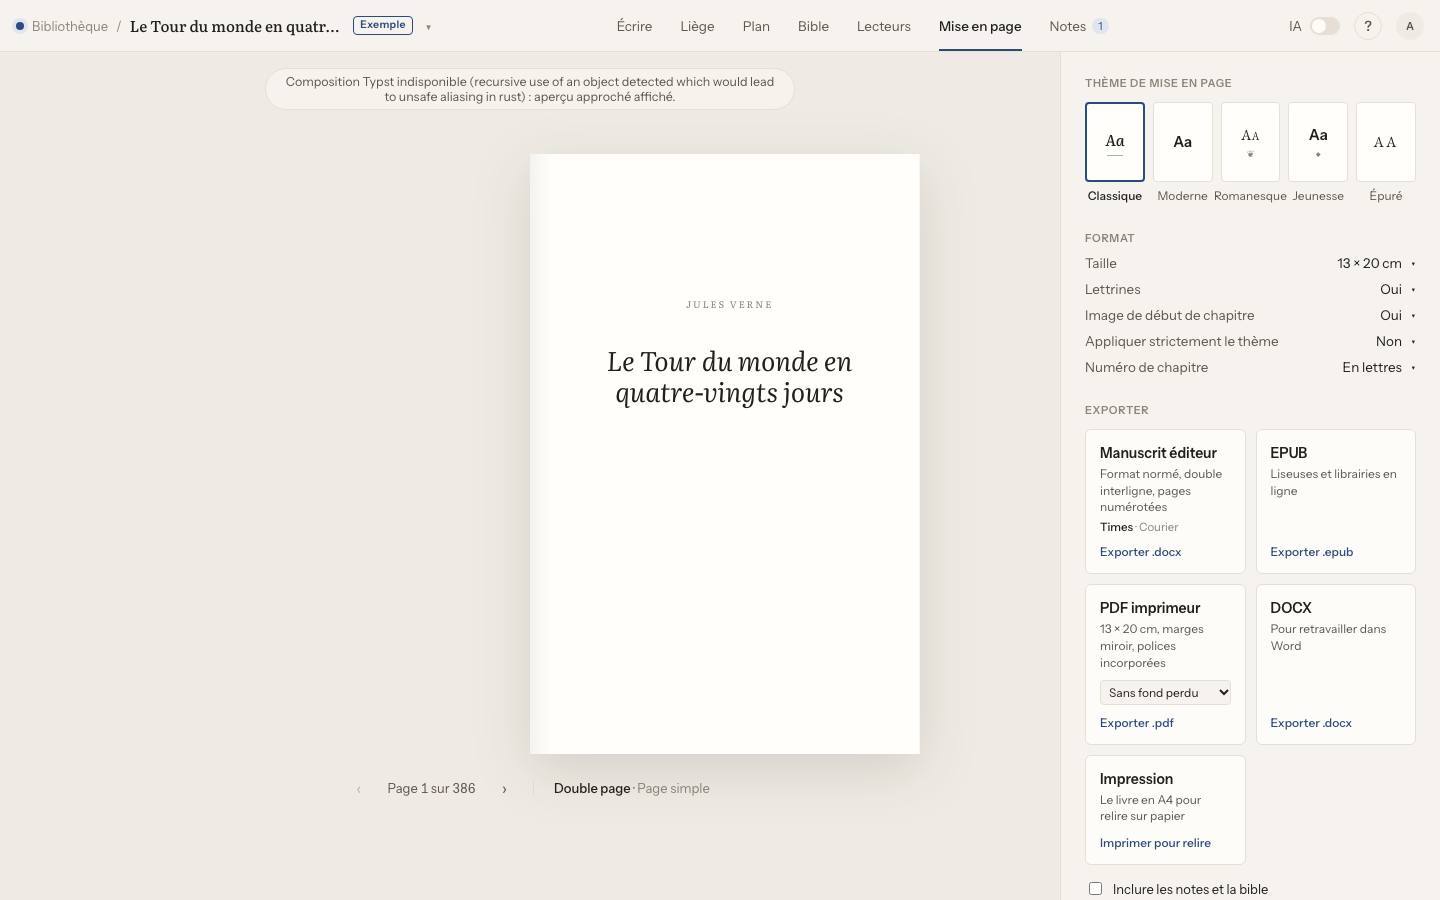
Task: Switch to Double page view
Action: coord(592,788)
